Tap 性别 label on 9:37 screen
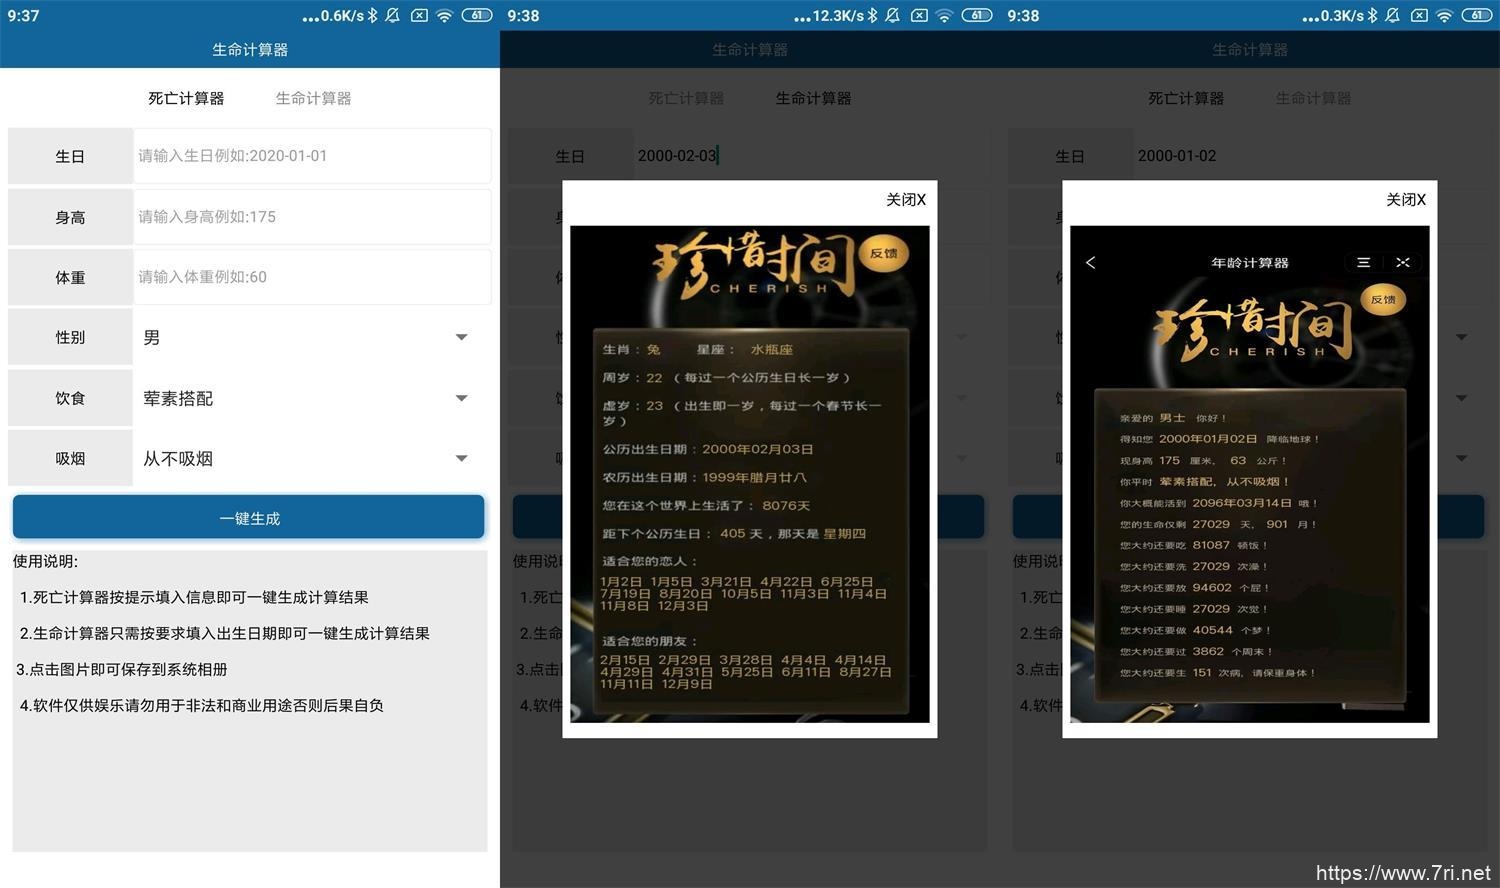The height and width of the screenshot is (888, 1500). (70, 337)
